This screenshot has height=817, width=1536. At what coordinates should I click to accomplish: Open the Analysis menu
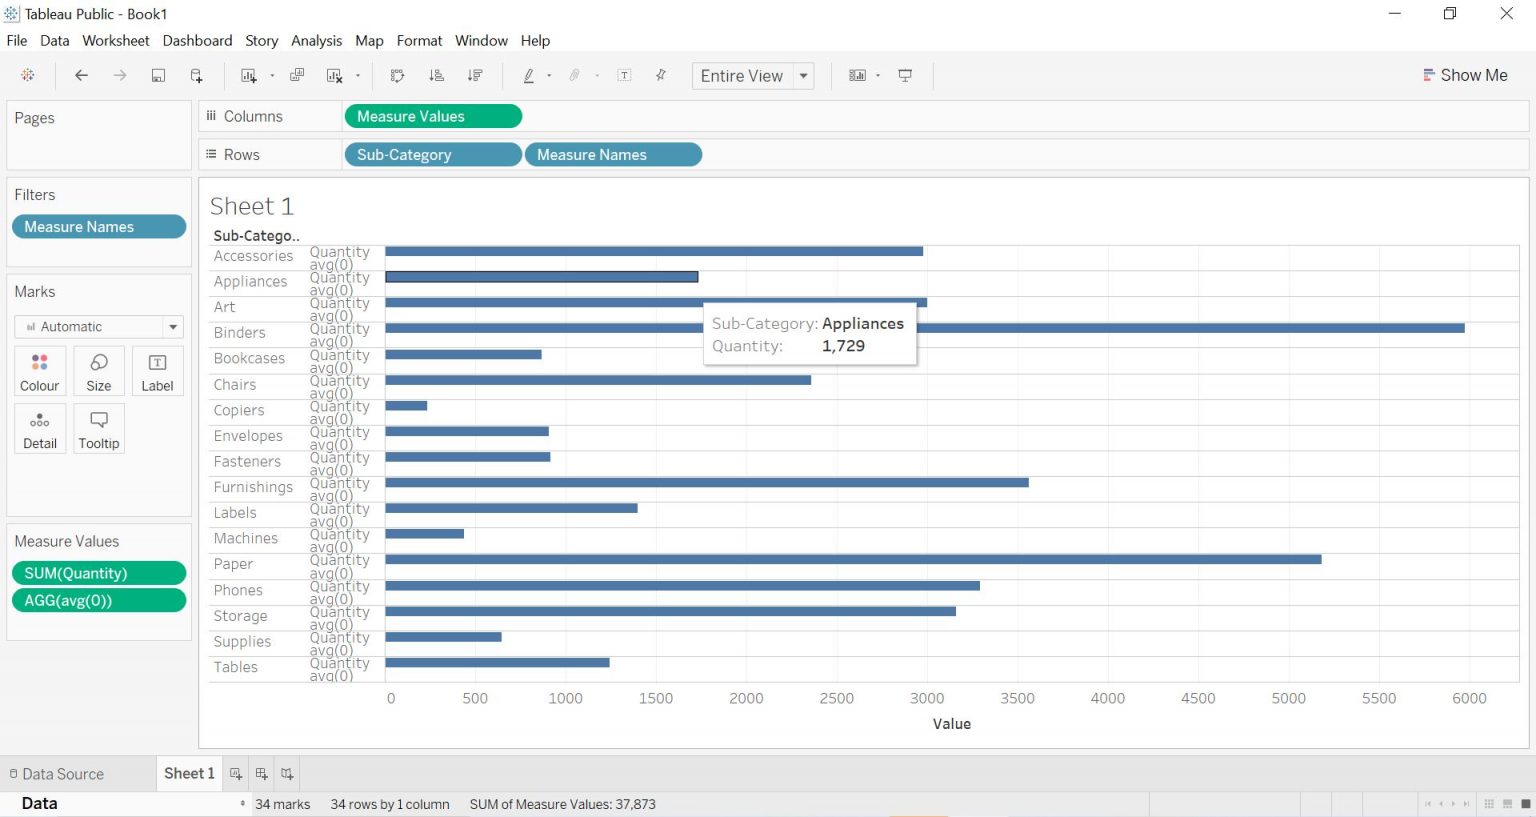coord(316,41)
